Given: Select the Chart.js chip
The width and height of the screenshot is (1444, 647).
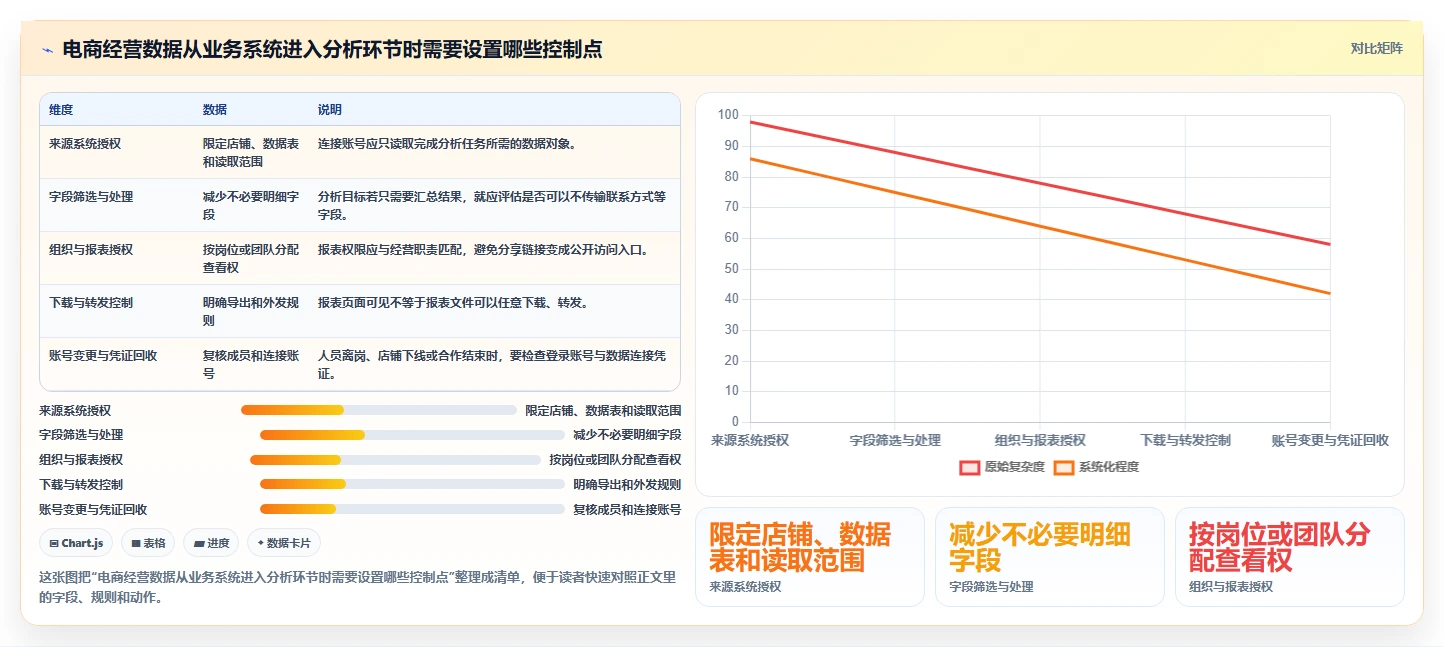Looking at the screenshot, I should (76, 543).
